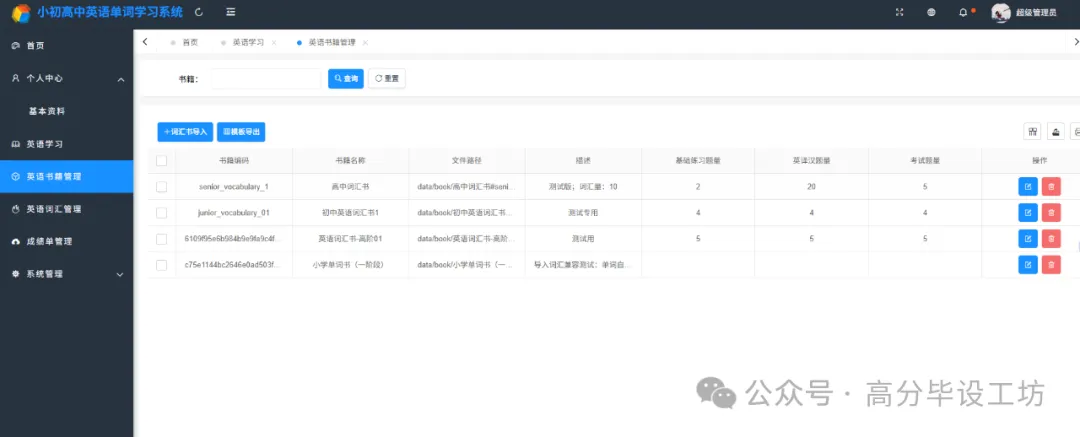Screen dimensions: 1080x437
Task: Open the globe language switcher
Action: pos(931,12)
